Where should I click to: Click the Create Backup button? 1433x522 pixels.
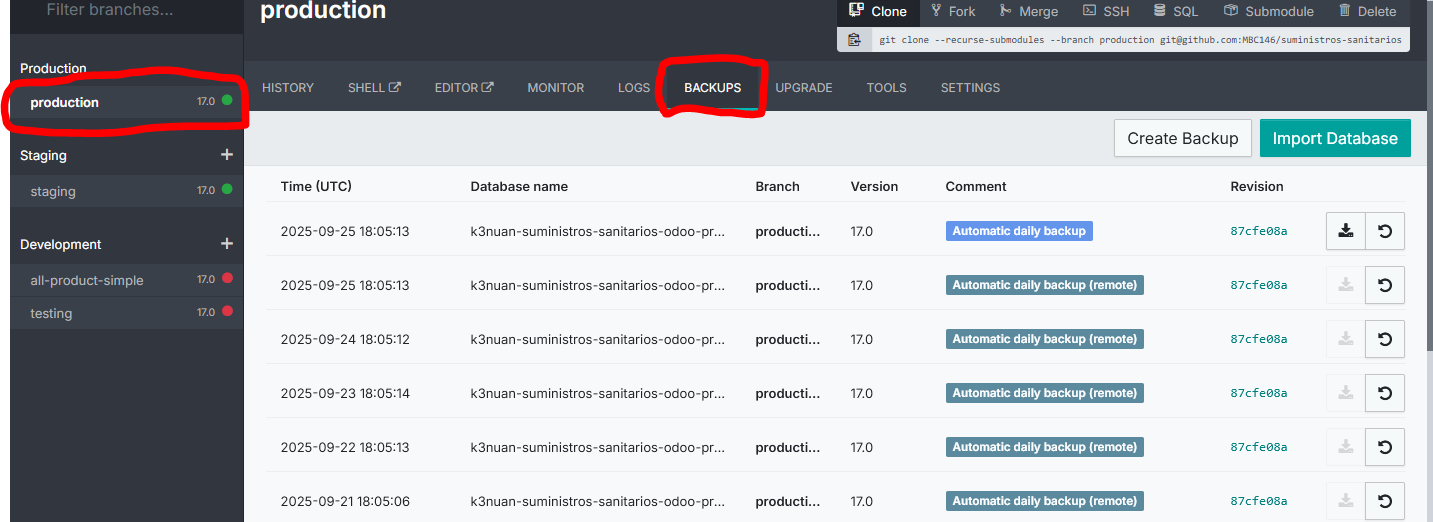(x=1182, y=139)
